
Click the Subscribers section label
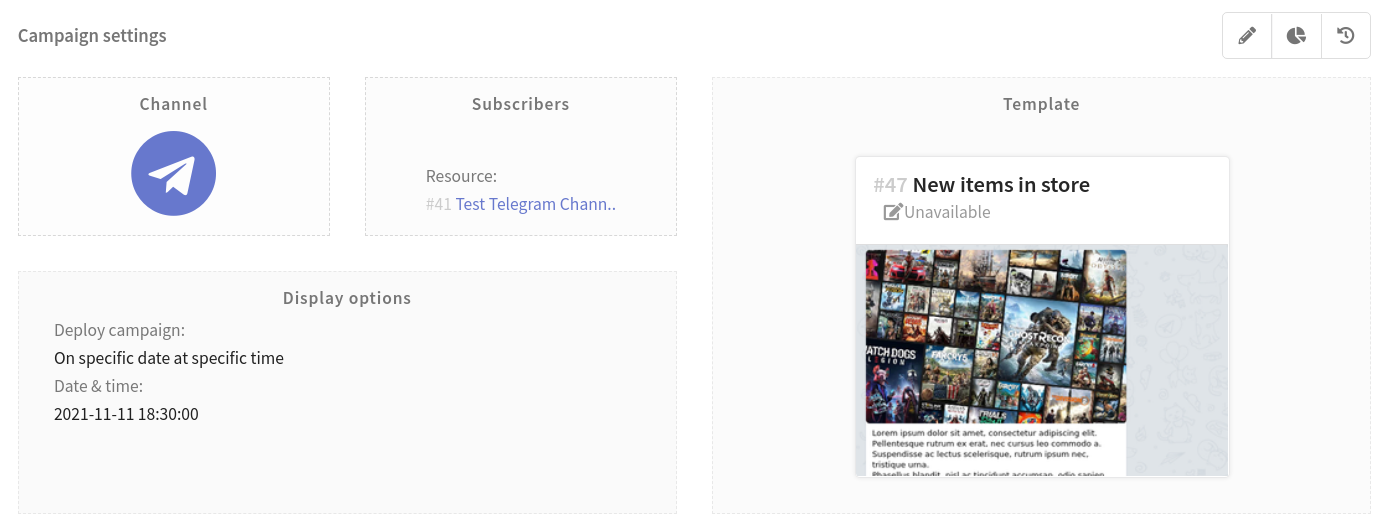pos(521,104)
